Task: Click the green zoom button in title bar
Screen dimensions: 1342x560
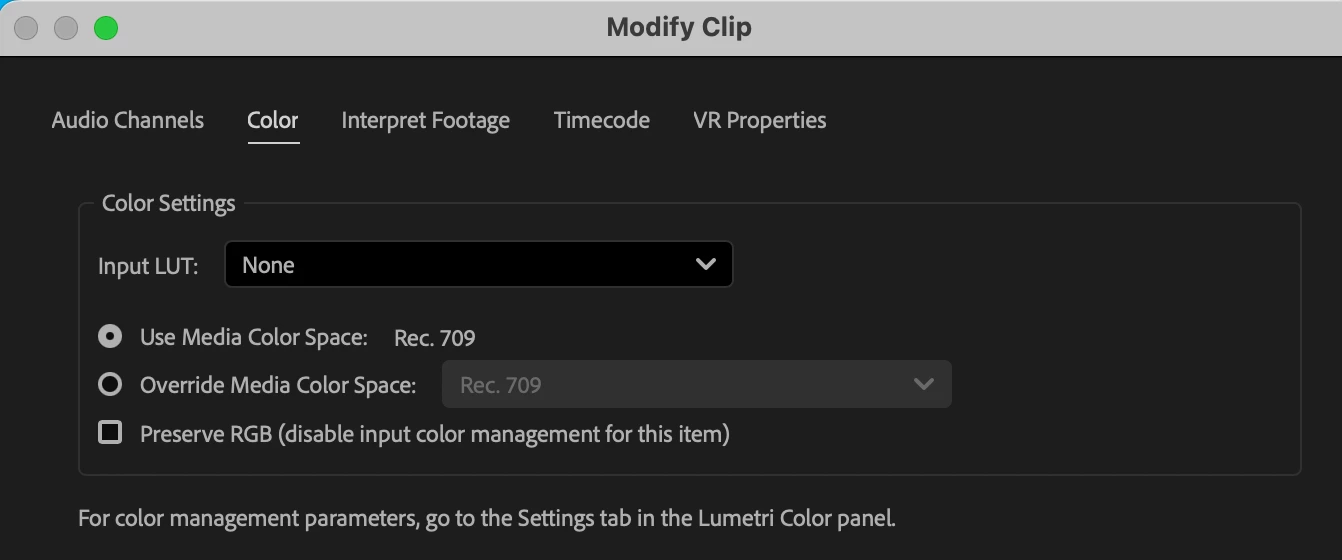Action: coord(106,28)
